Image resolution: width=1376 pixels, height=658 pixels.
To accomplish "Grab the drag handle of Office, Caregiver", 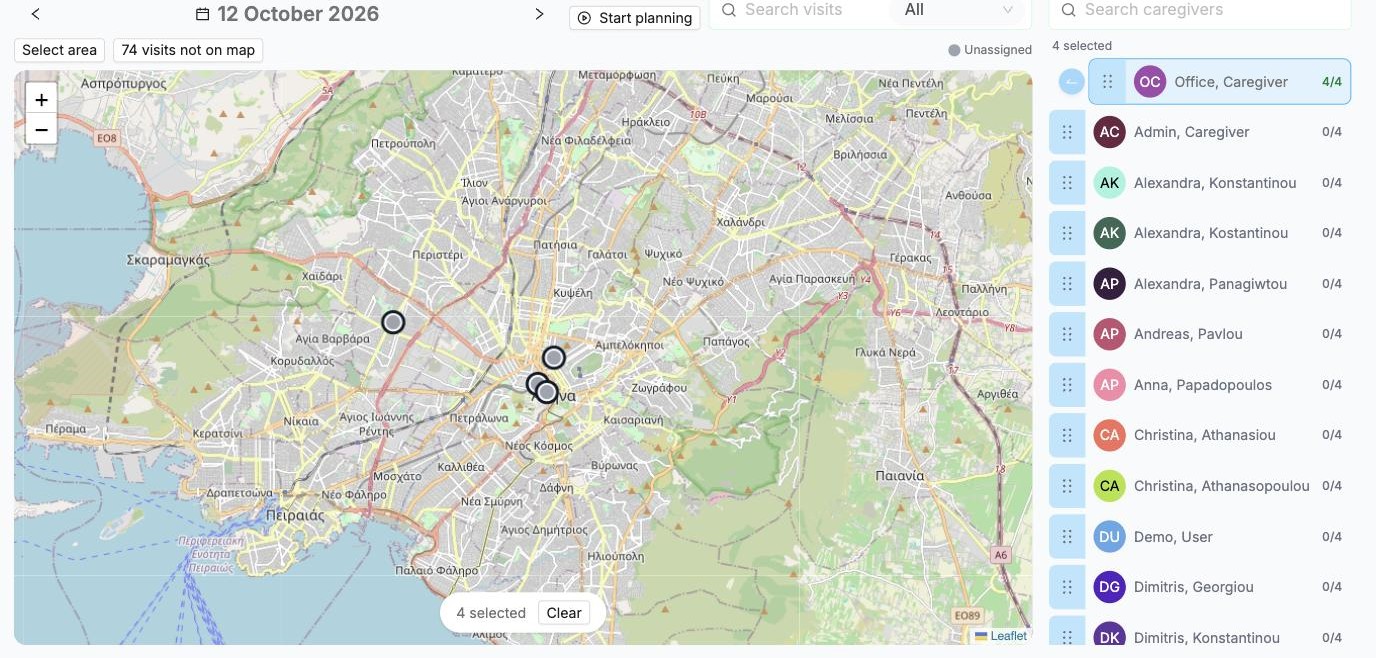I will pos(1107,82).
